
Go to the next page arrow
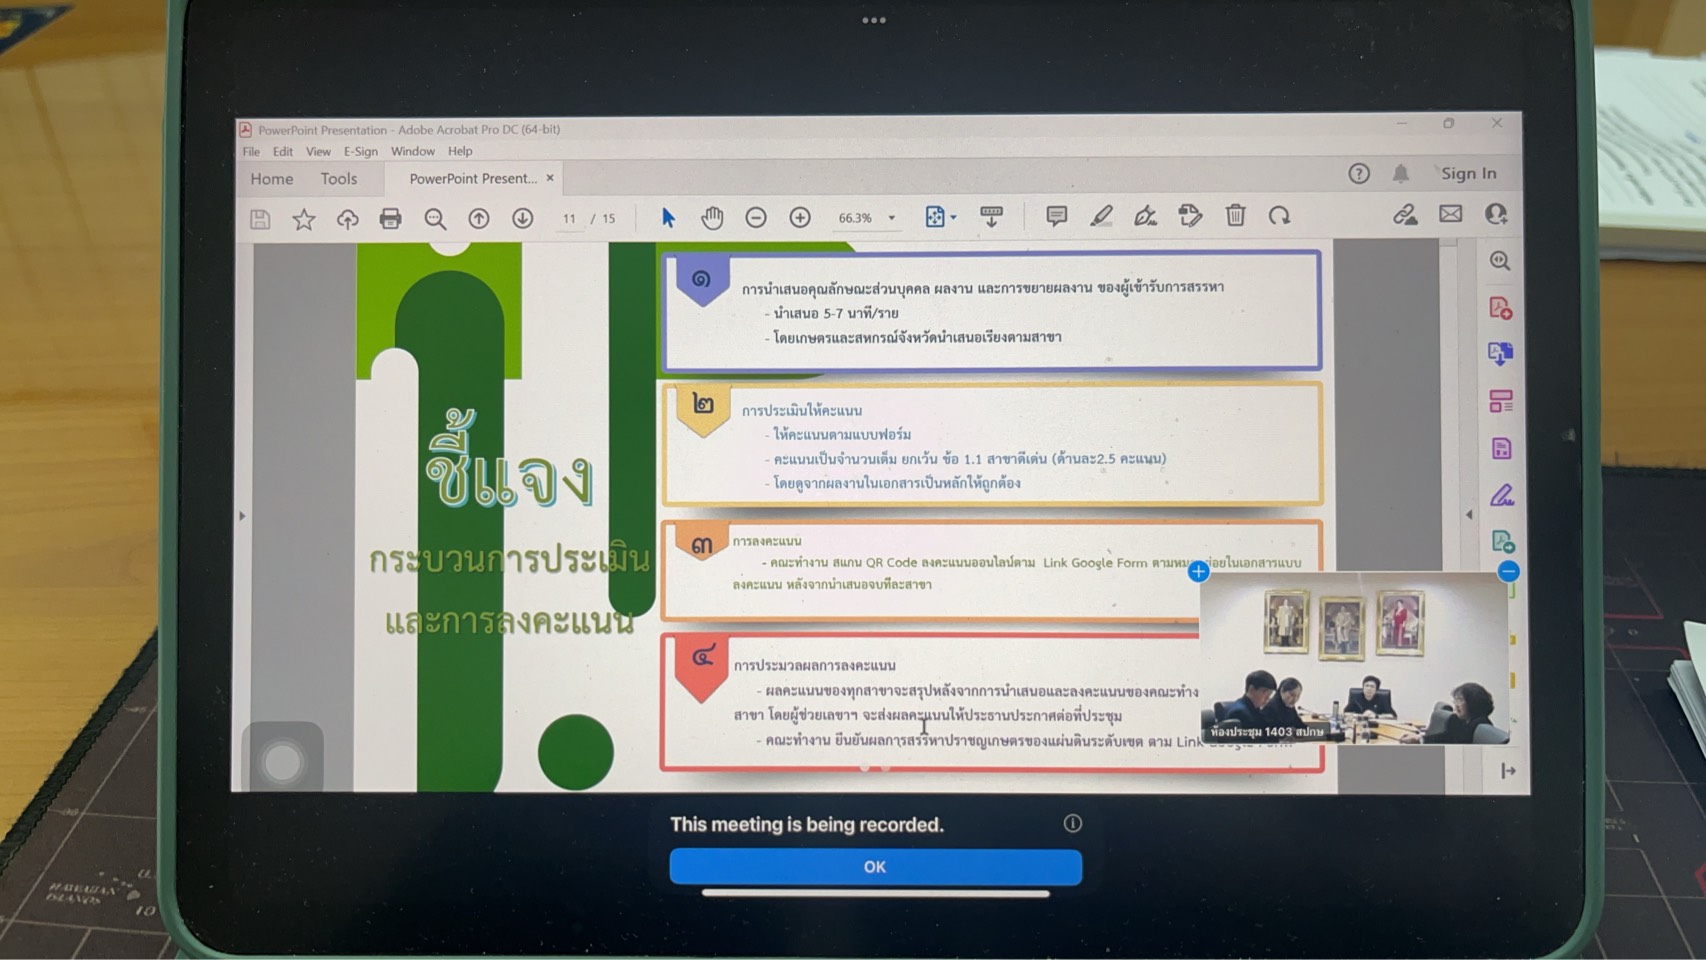point(522,218)
